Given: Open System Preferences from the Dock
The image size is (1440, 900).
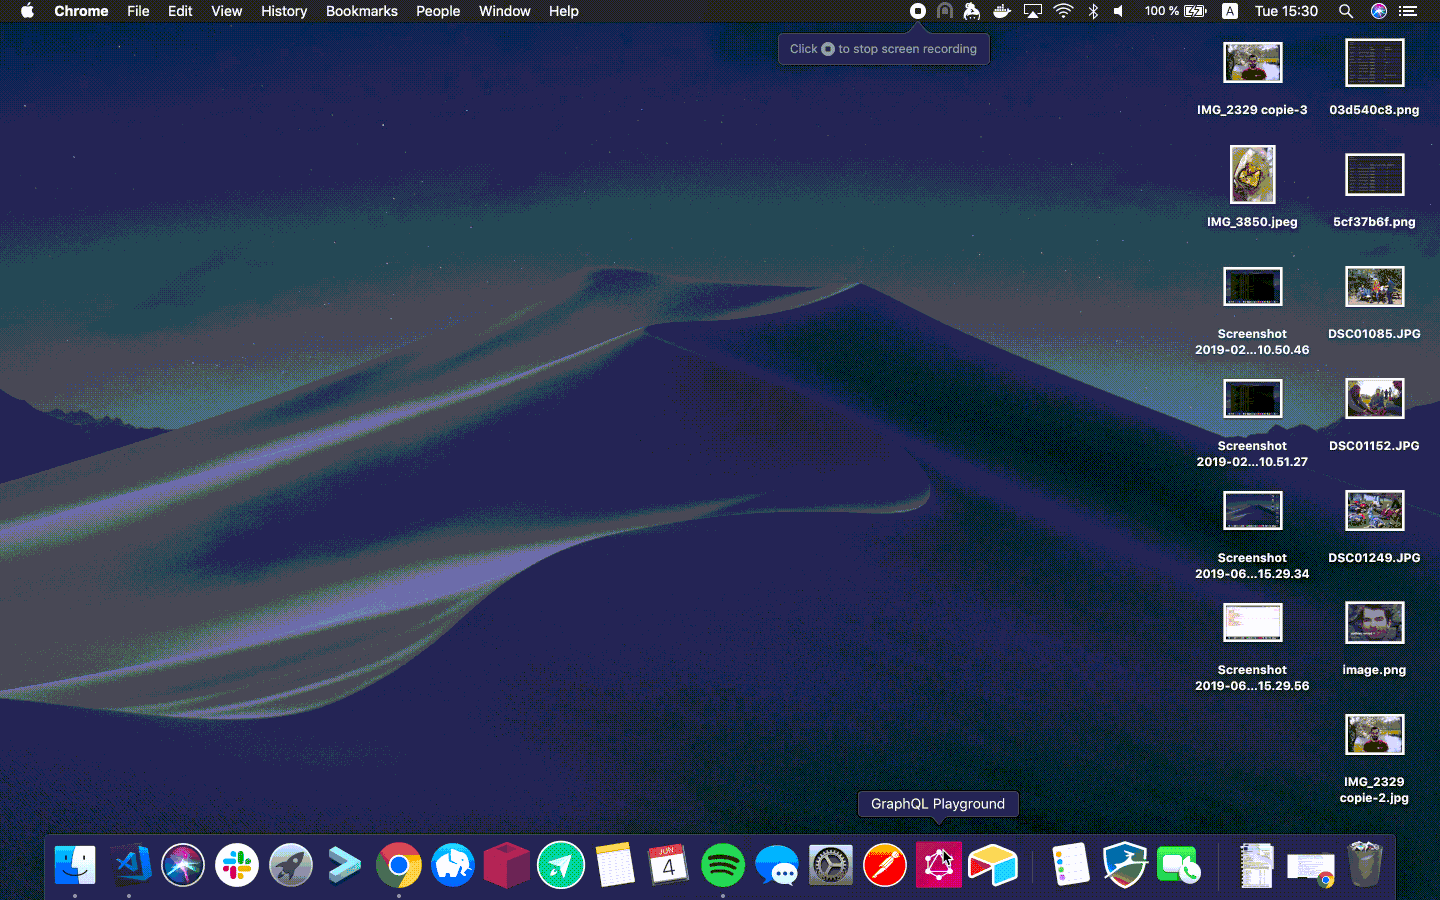Looking at the screenshot, I should (831, 865).
